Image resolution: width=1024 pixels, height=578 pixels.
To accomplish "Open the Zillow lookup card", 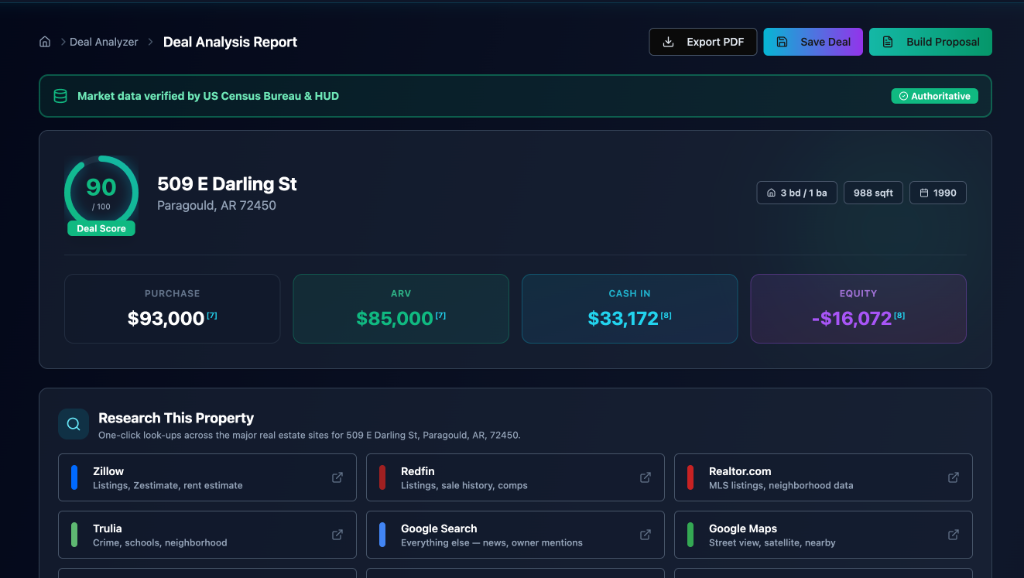I will (207, 477).
